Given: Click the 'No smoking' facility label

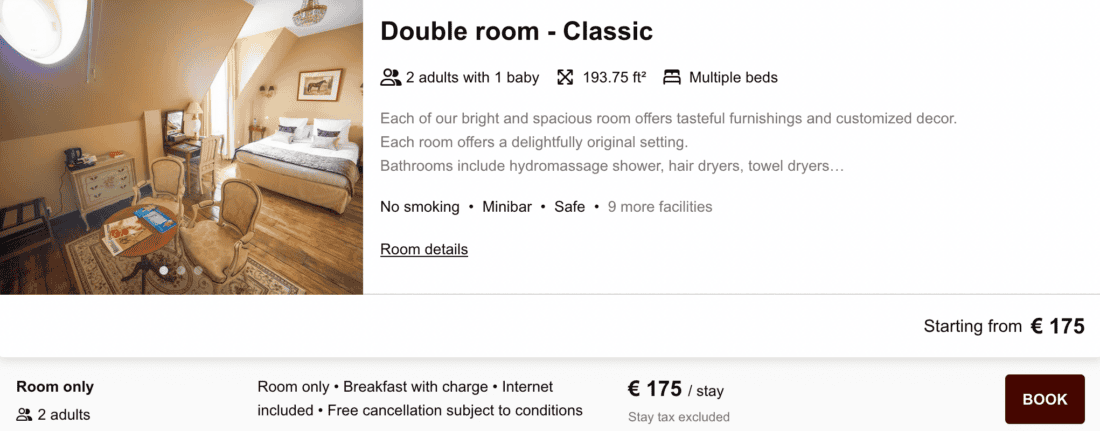Looking at the screenshot, I should click(419, 207).
